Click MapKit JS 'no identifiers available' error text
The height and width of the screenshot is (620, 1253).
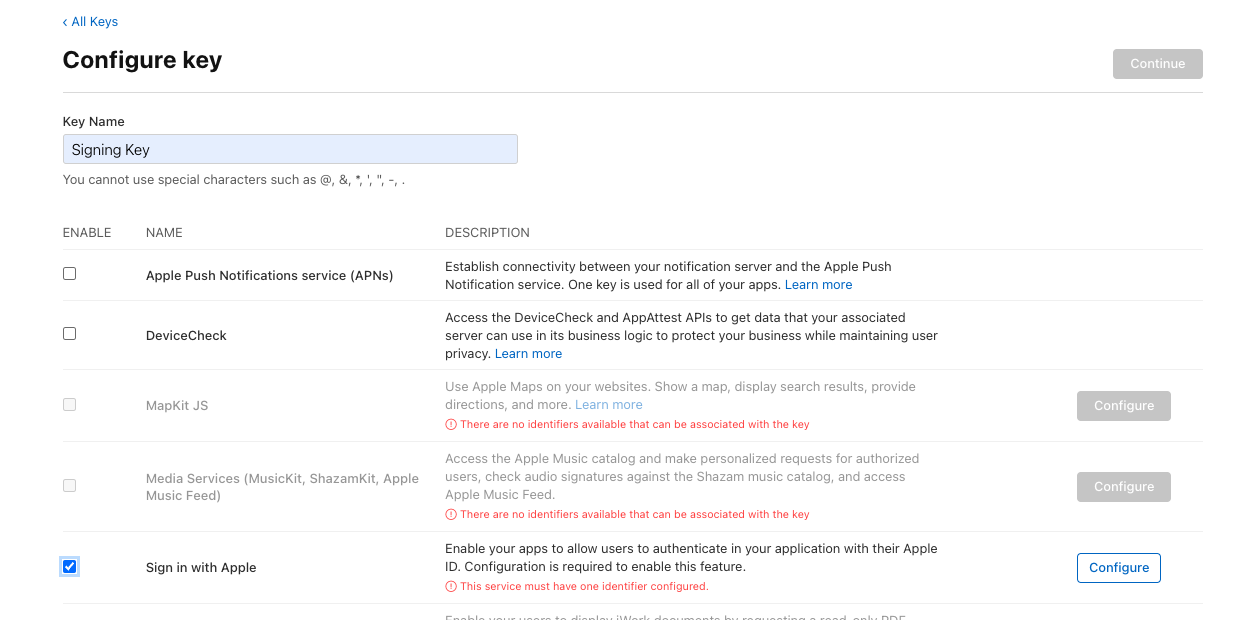634,425
